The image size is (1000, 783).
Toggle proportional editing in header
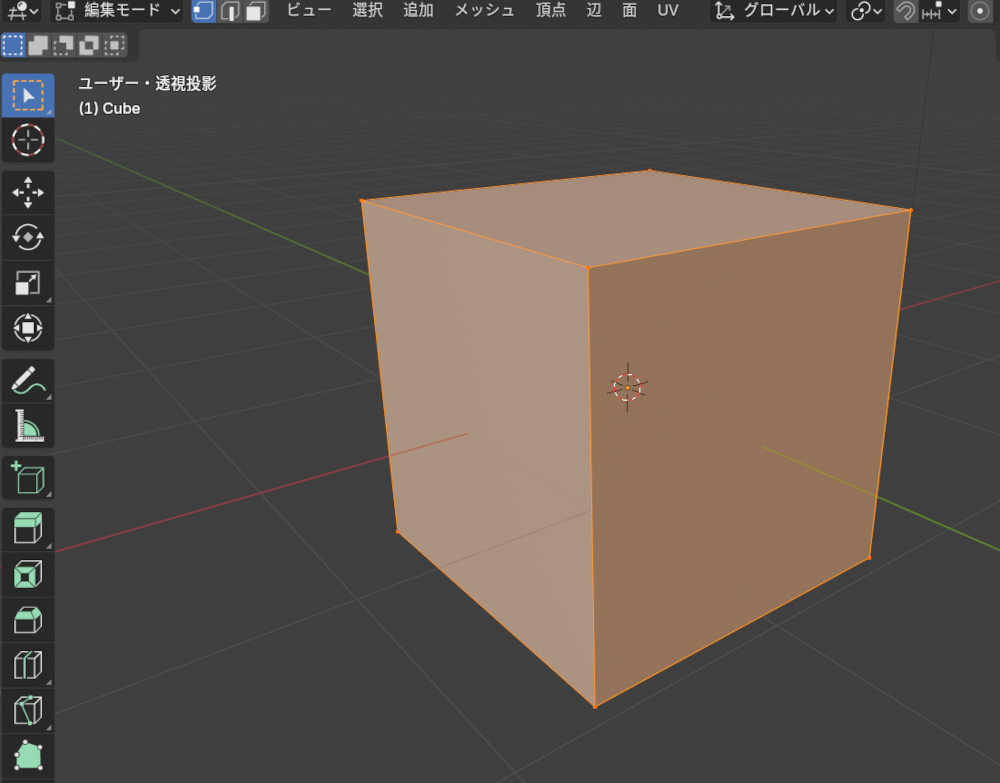coord(980,11)
